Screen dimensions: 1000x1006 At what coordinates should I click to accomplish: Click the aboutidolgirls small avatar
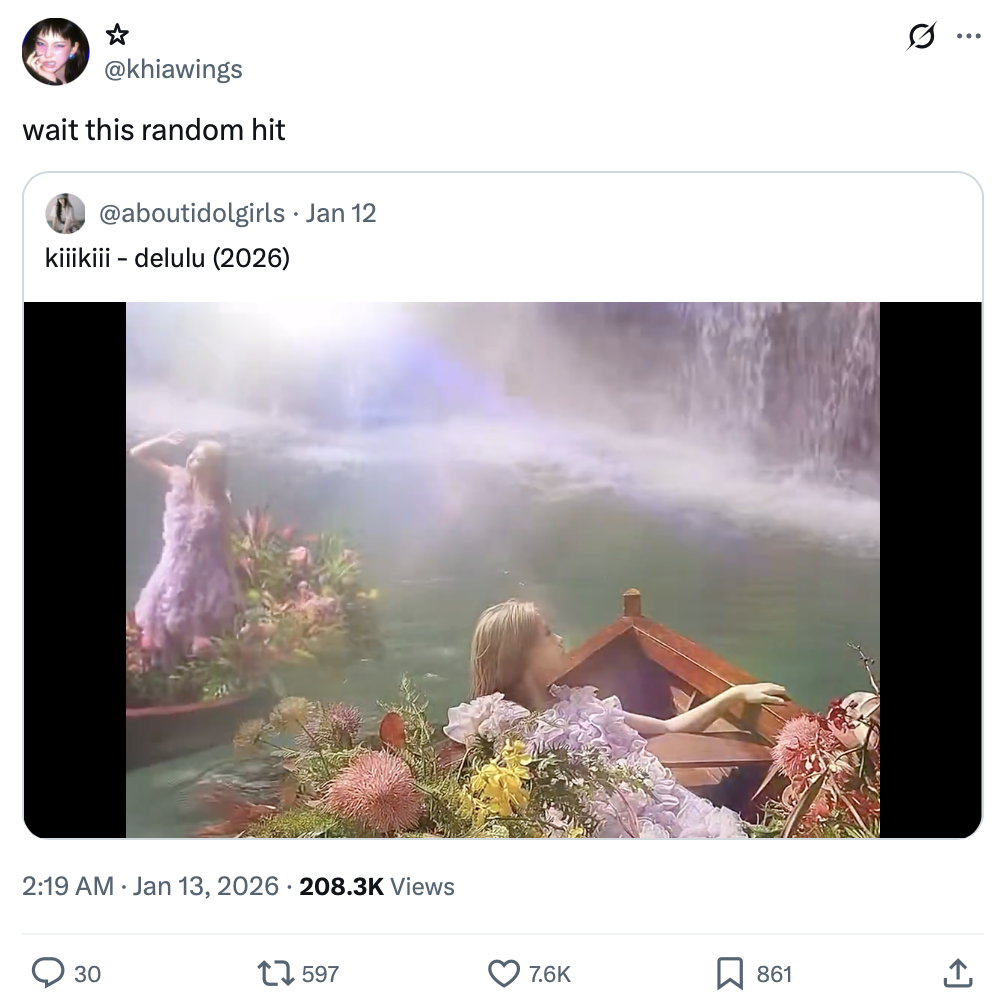point(65,213)
